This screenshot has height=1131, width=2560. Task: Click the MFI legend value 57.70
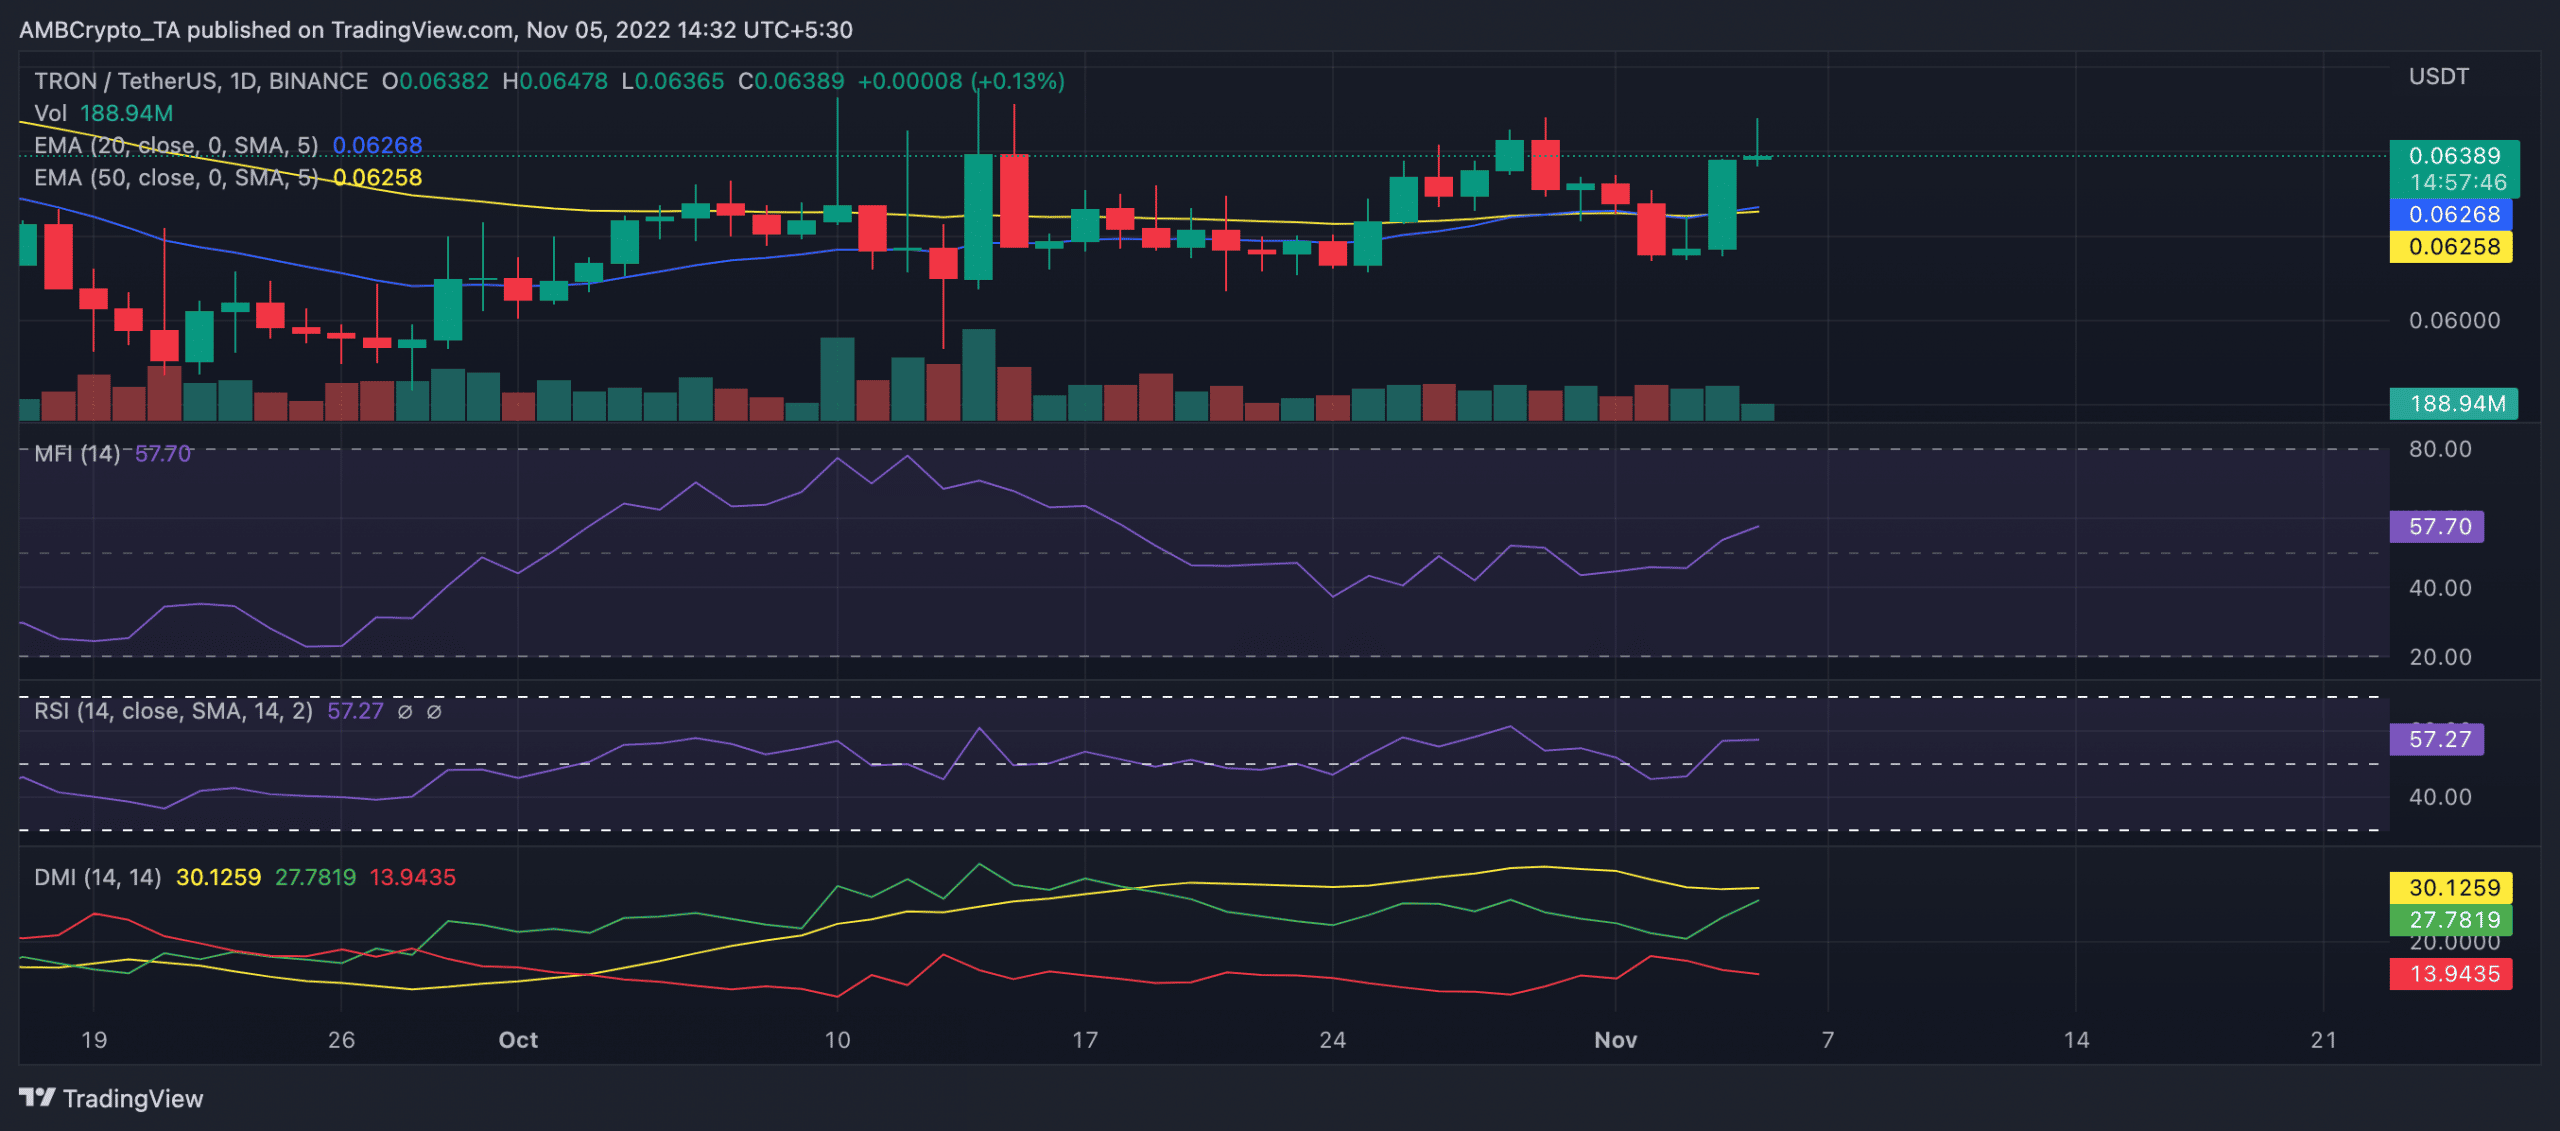[163, 454]
